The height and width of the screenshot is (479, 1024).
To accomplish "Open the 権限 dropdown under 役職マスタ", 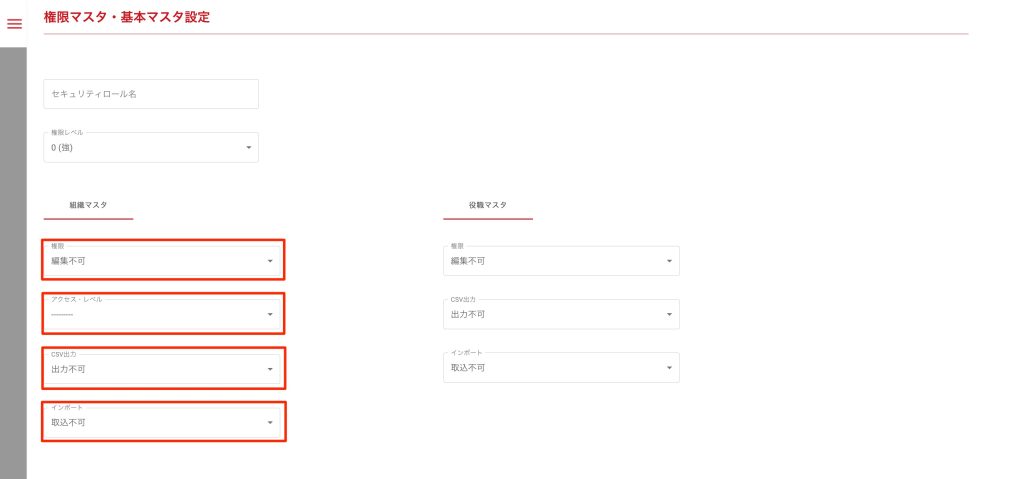I will 555,261.
